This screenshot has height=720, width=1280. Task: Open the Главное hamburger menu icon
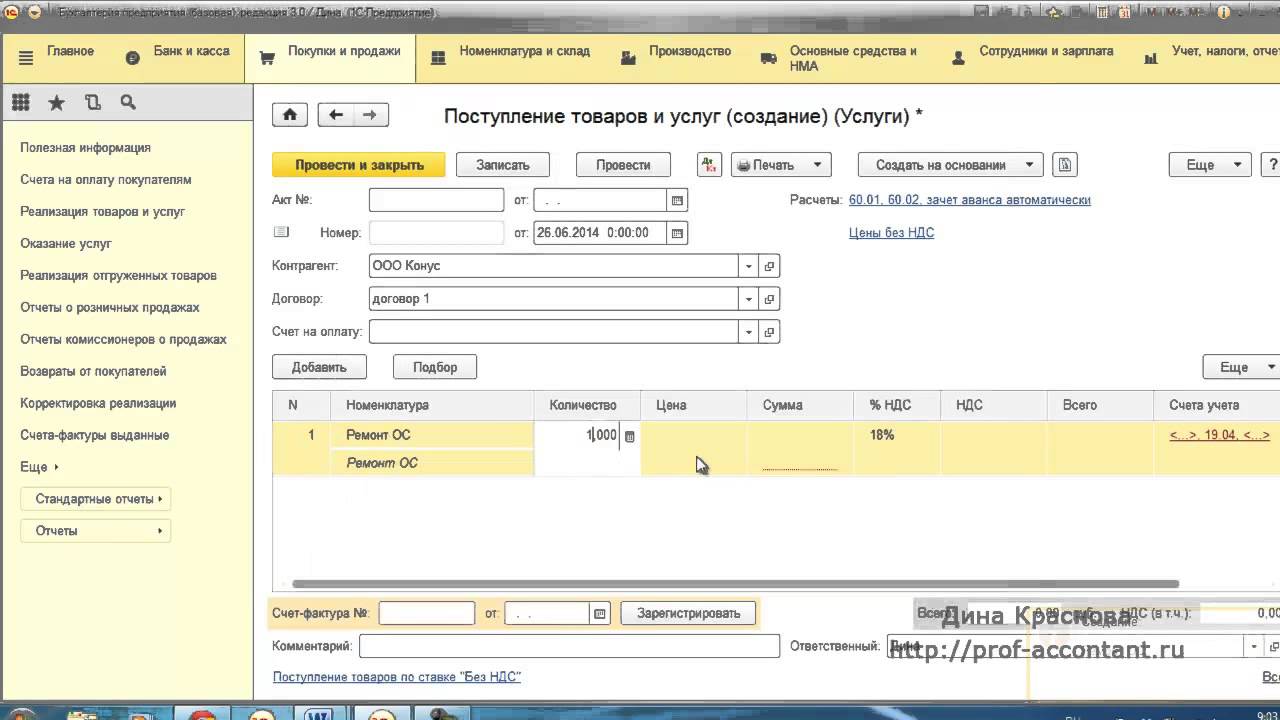click(26, 58)
